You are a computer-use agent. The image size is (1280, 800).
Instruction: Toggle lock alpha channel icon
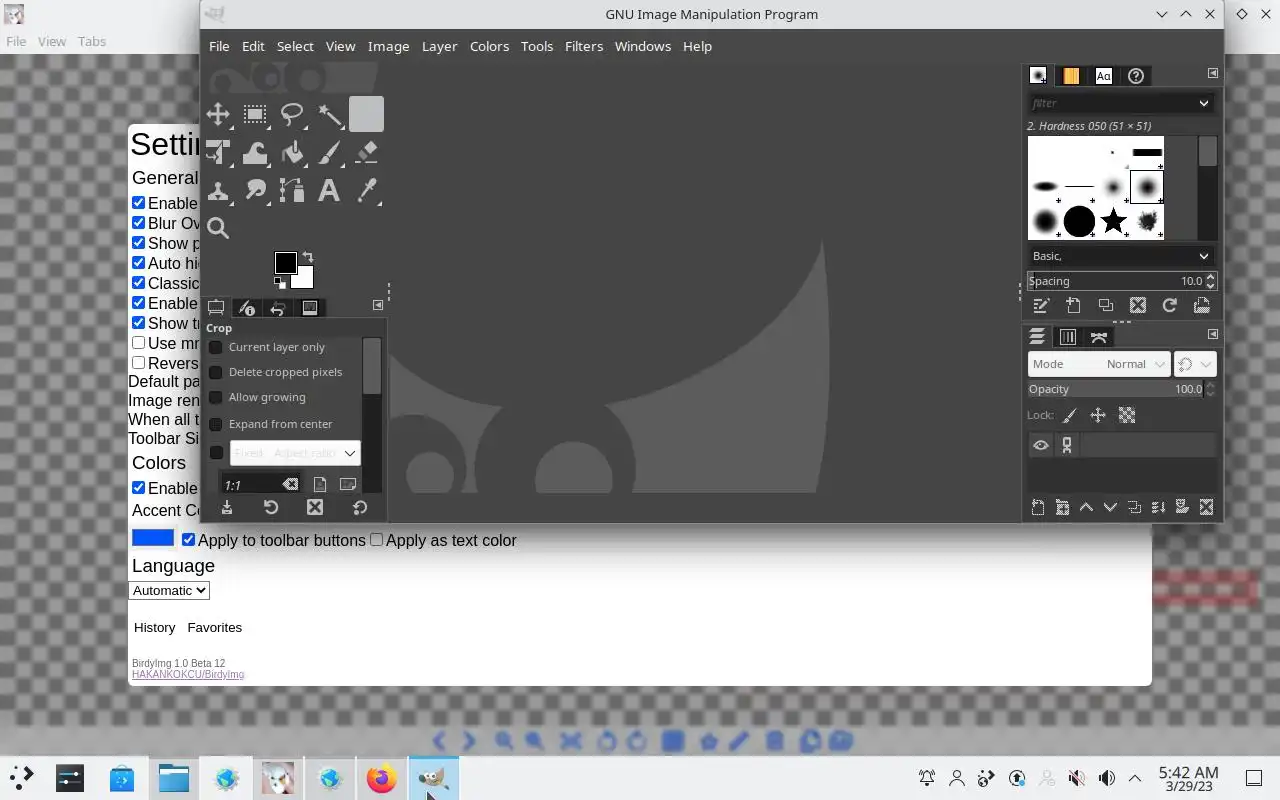click(x=1127, y=415)
